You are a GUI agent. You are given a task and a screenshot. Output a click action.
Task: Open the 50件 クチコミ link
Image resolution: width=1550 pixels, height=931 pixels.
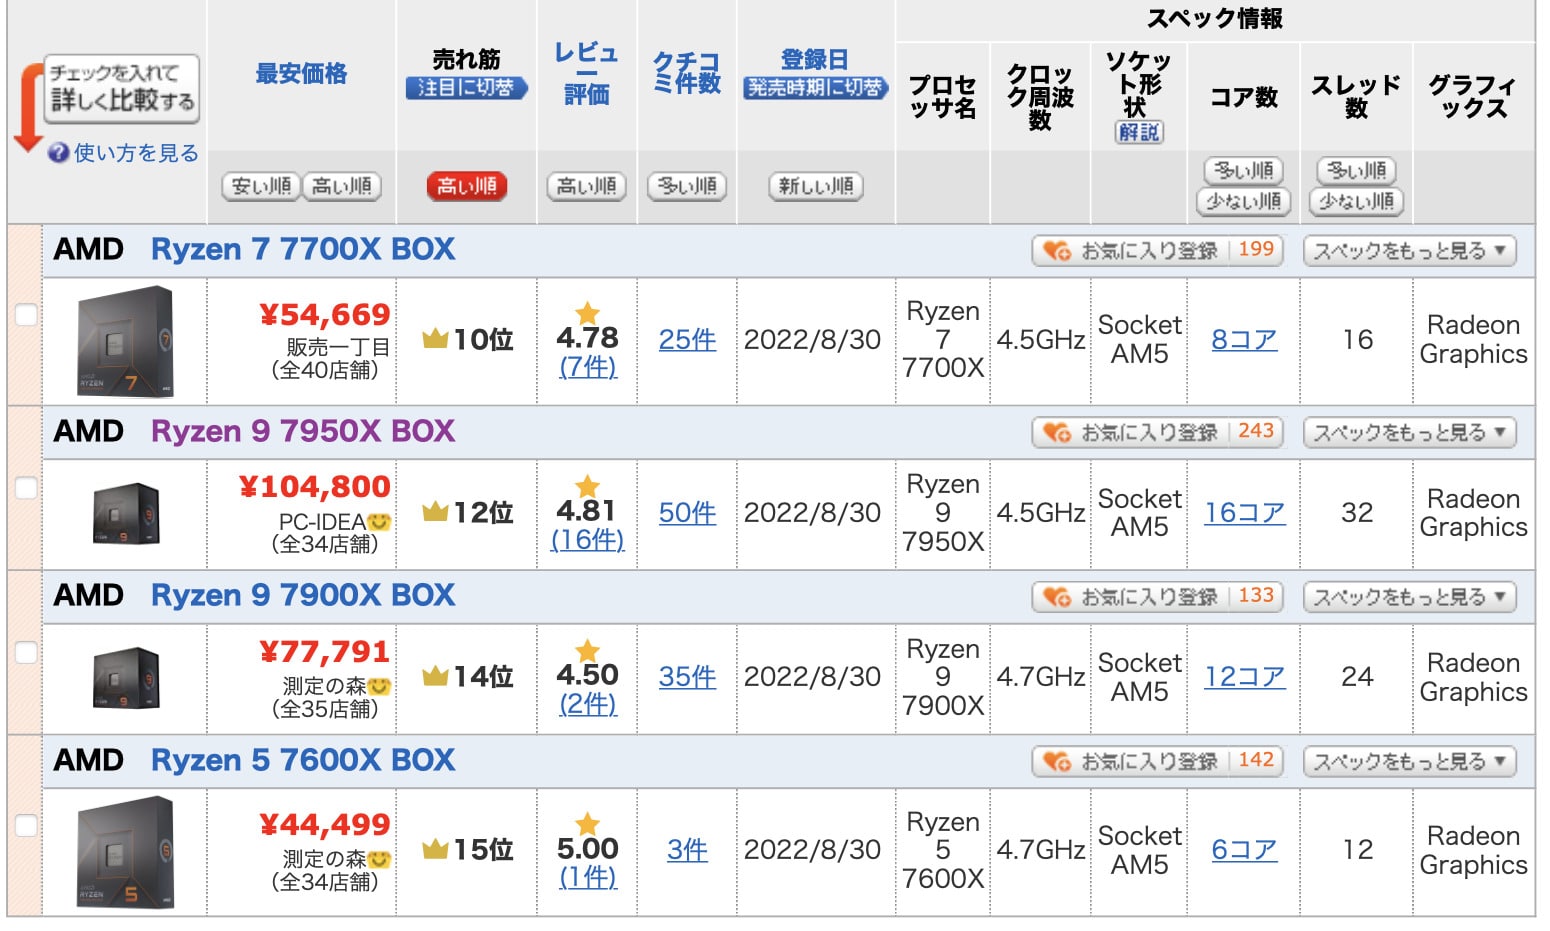point(687,513)
